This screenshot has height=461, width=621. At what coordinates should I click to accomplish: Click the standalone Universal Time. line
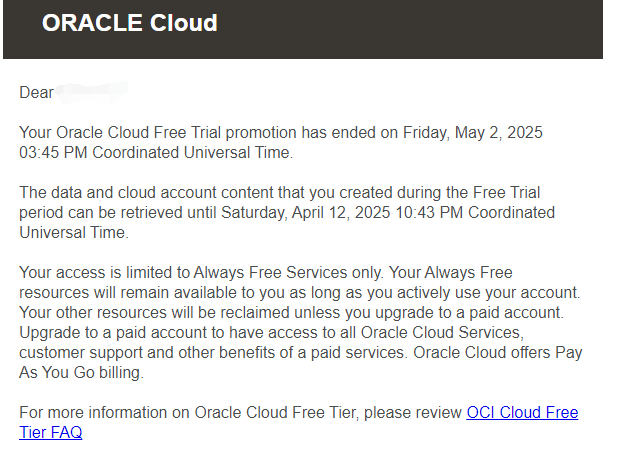tap(74, 232)
